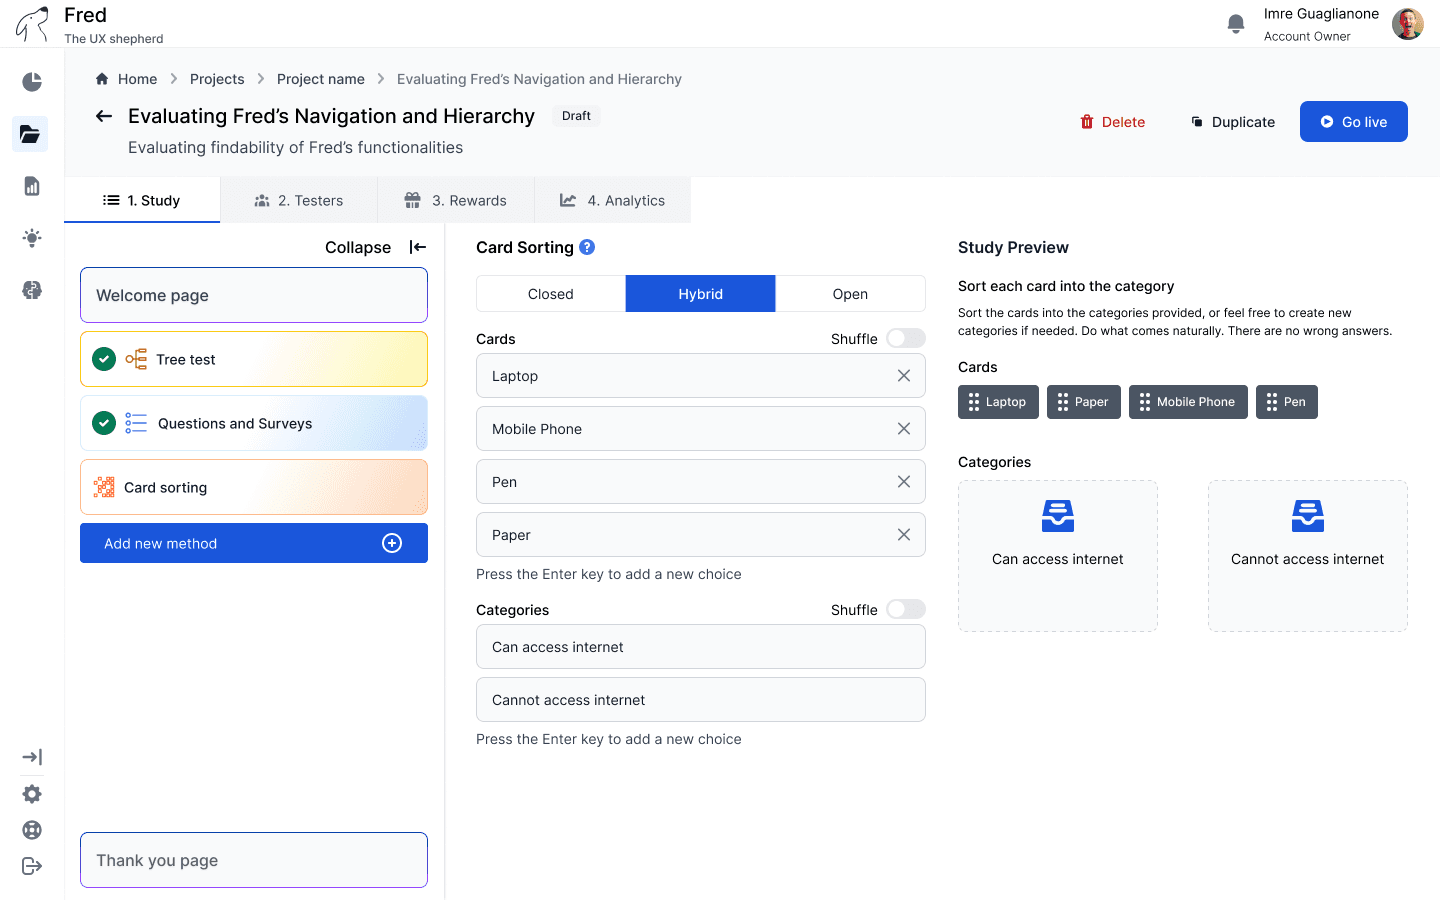Screen dimensions: 1440x900
Task: Click the logout icon in sidebar
Action: [32, 866]
